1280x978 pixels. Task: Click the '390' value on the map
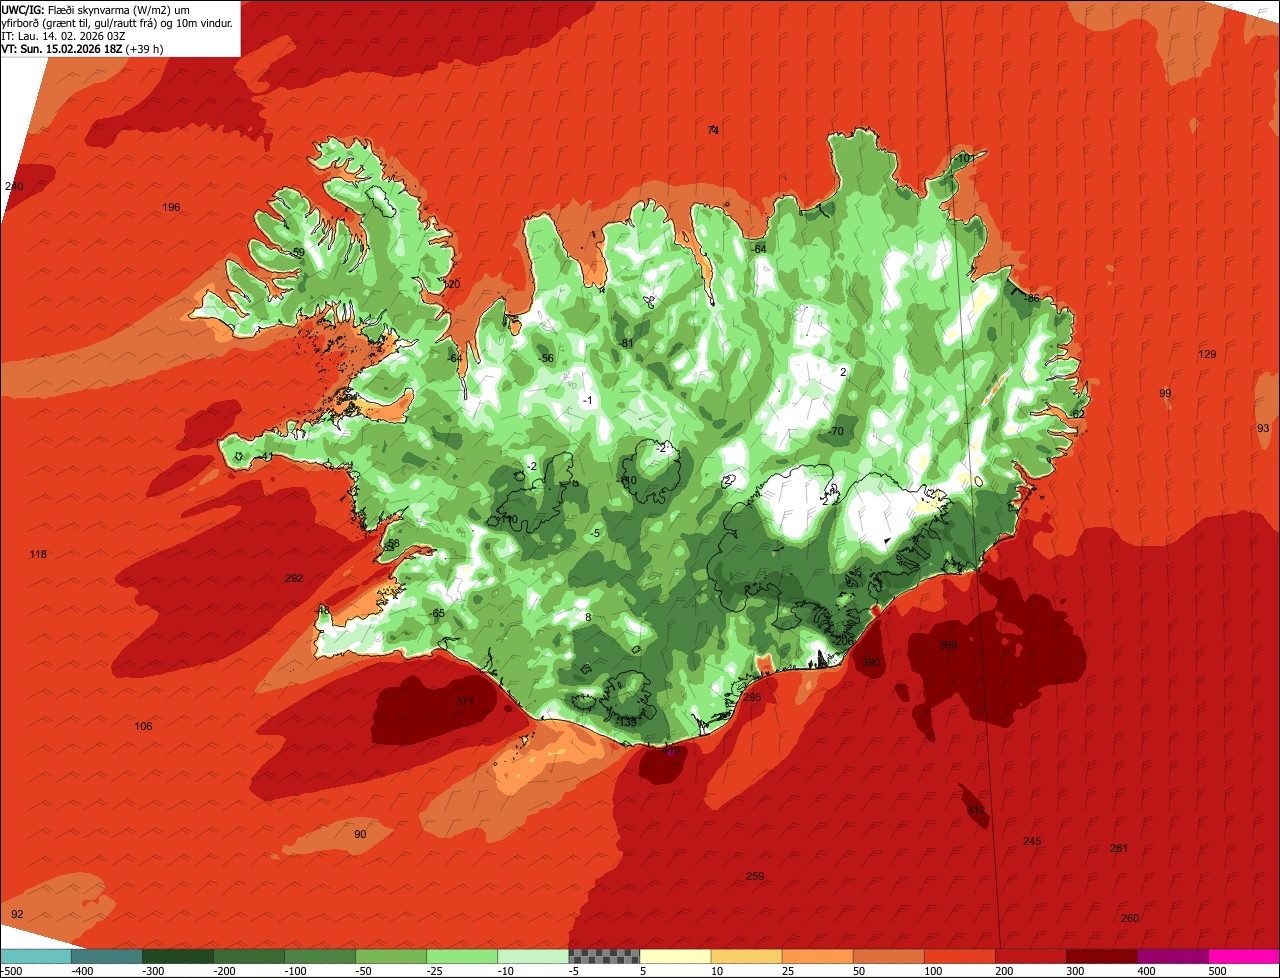tap(871, 662)
